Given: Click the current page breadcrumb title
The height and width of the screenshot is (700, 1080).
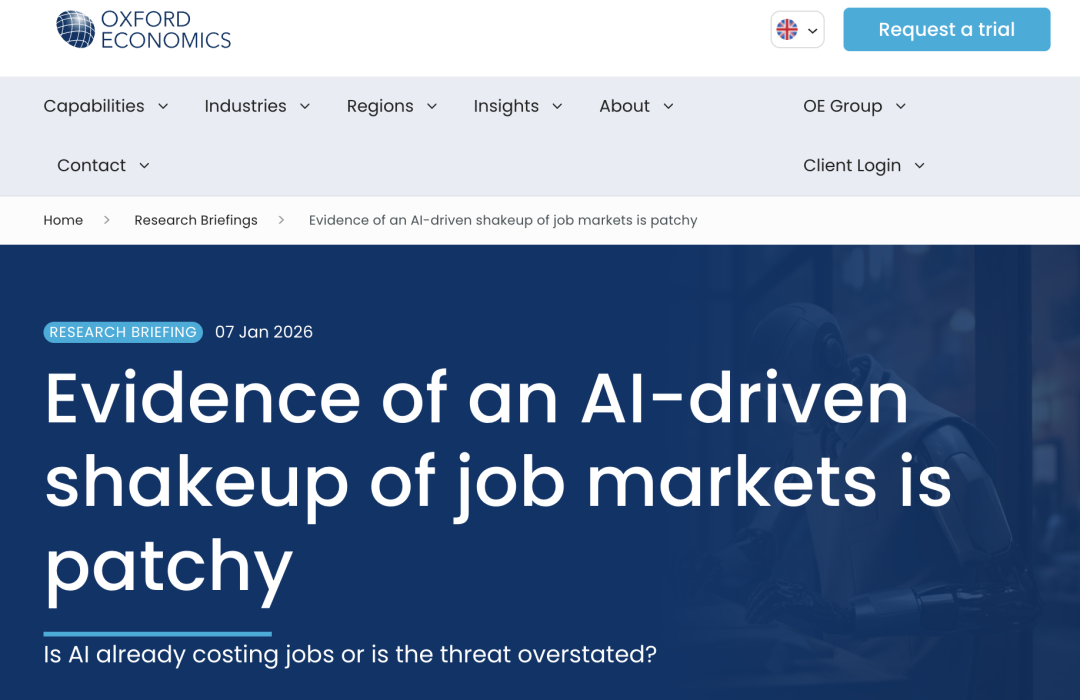Looking at the screenshot, I should 503,220.
